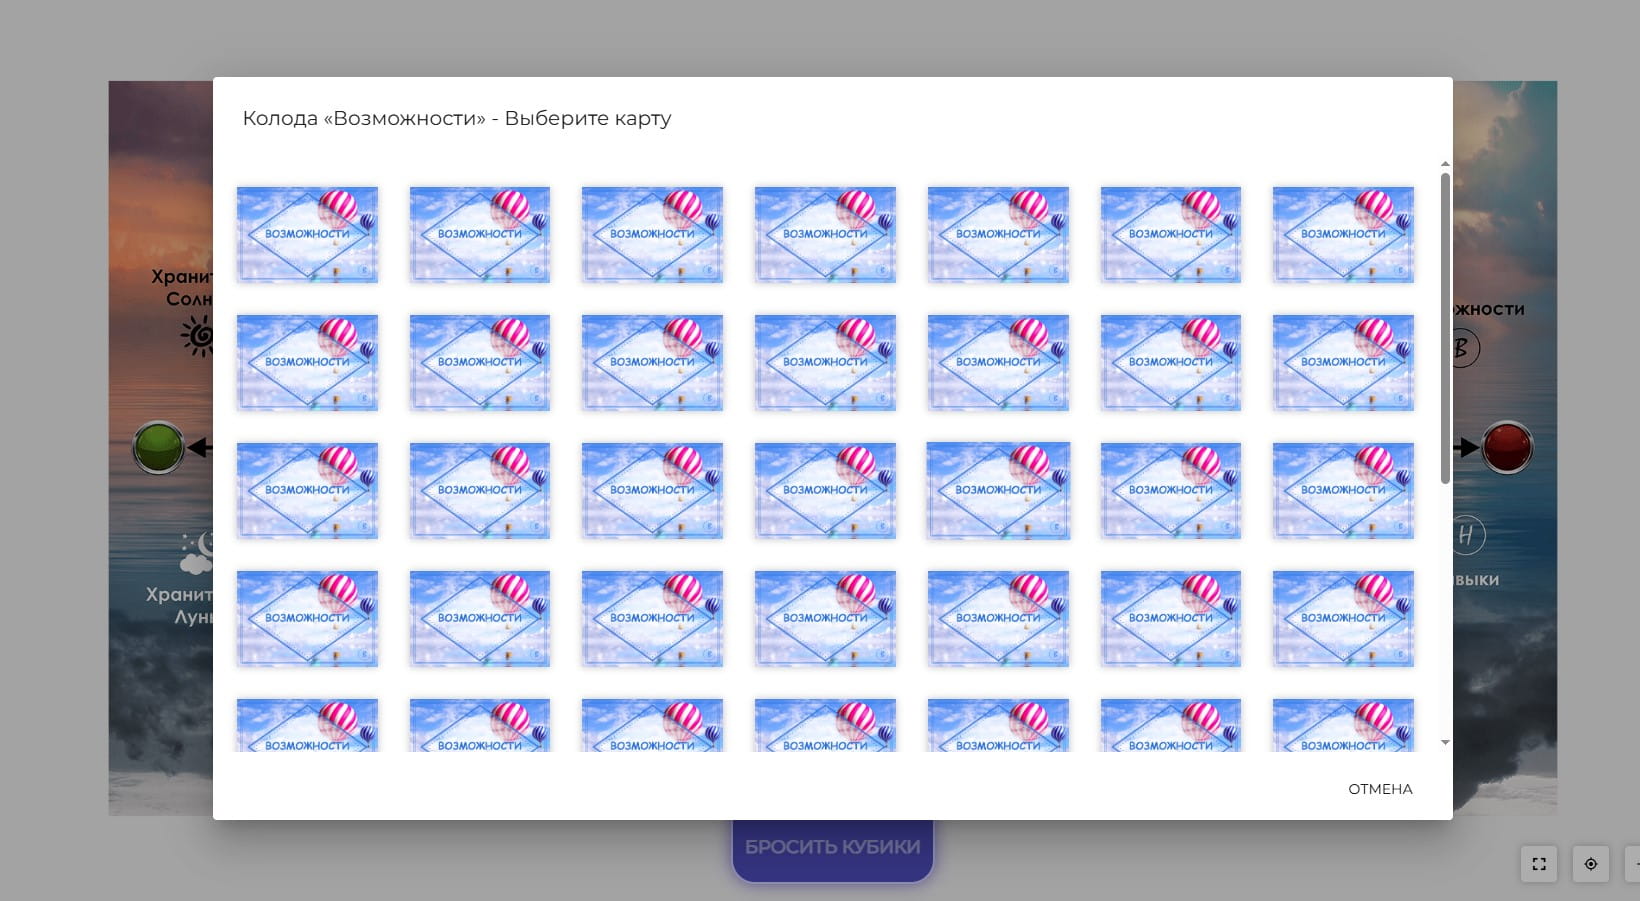Click the red round button on right

1506,447
